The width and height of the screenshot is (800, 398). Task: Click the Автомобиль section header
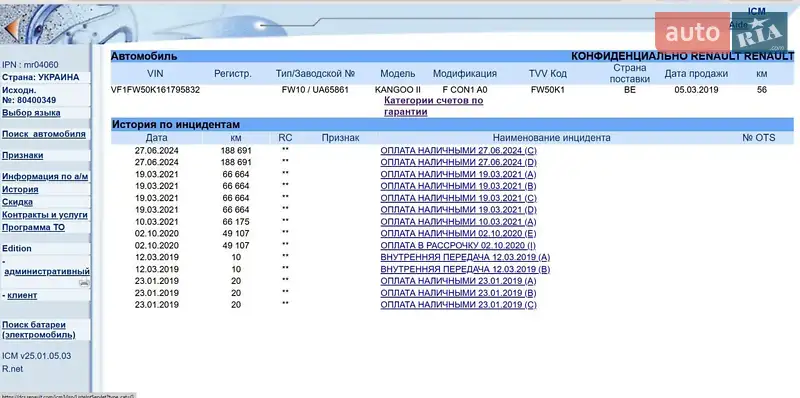pos(144,56)
